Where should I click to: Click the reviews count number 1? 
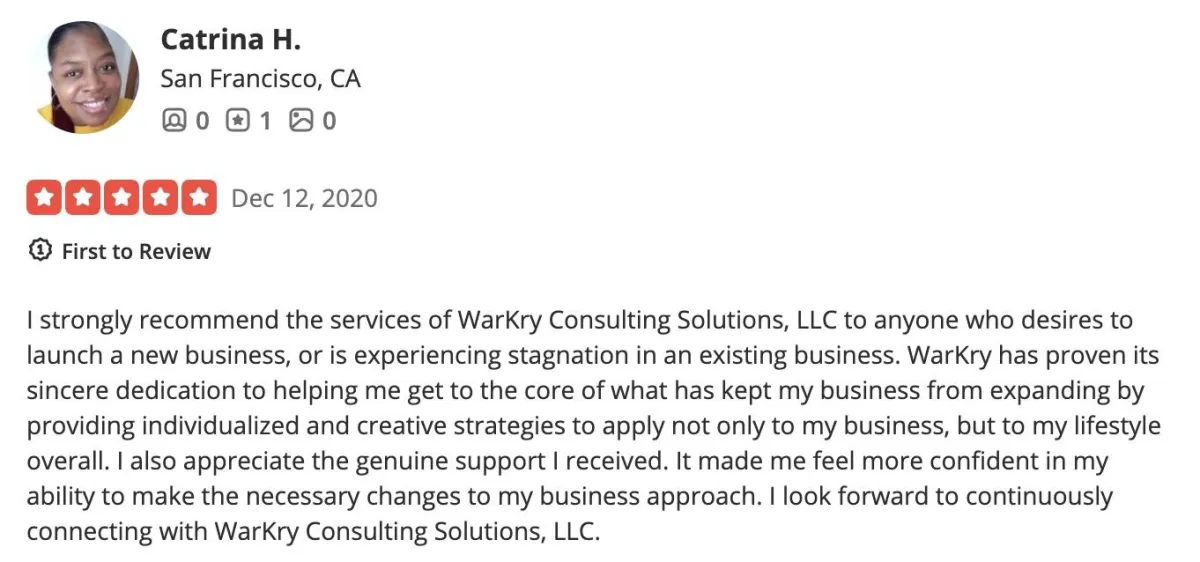(265, 122)
